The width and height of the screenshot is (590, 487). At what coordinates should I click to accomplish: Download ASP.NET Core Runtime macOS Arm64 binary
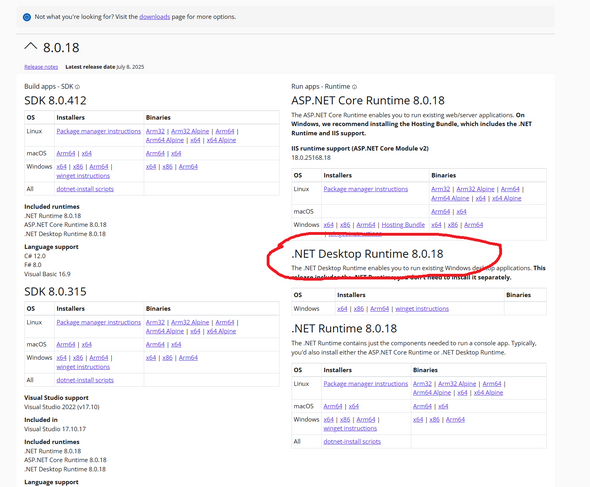click(441, 212)
